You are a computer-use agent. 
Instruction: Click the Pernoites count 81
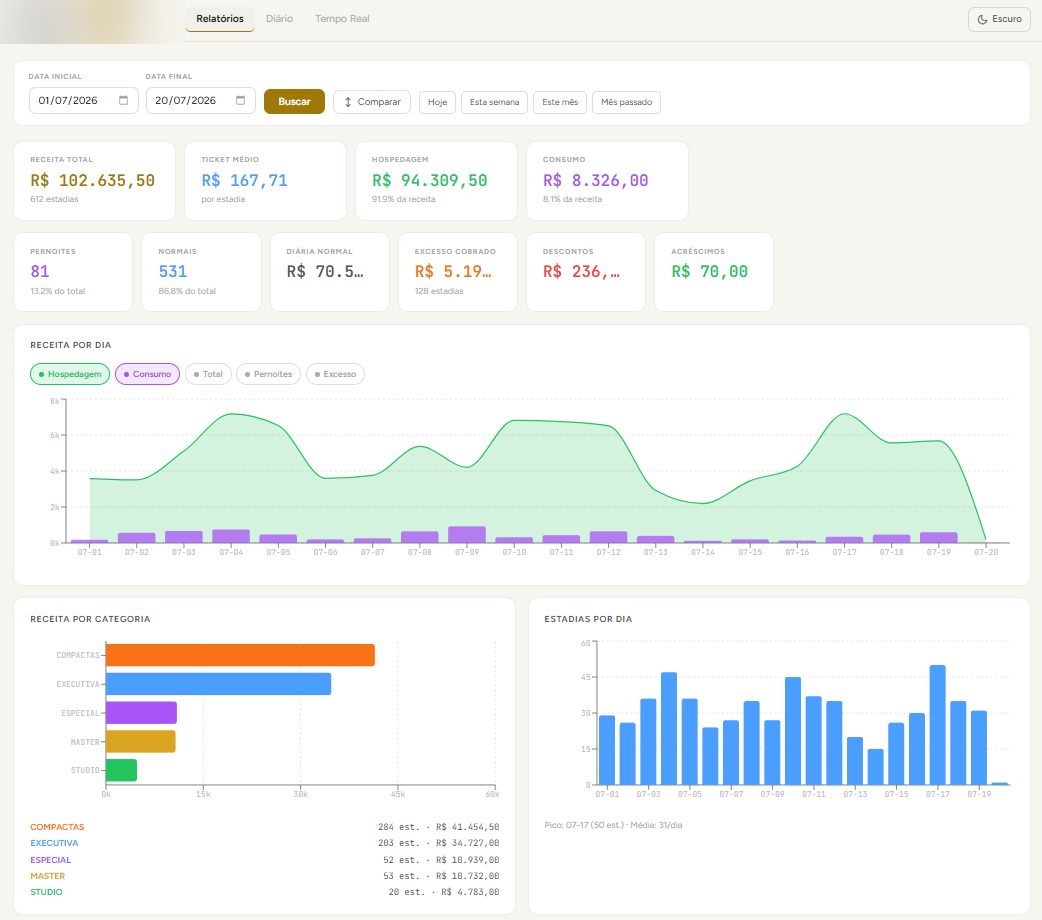tap(40, 271)
